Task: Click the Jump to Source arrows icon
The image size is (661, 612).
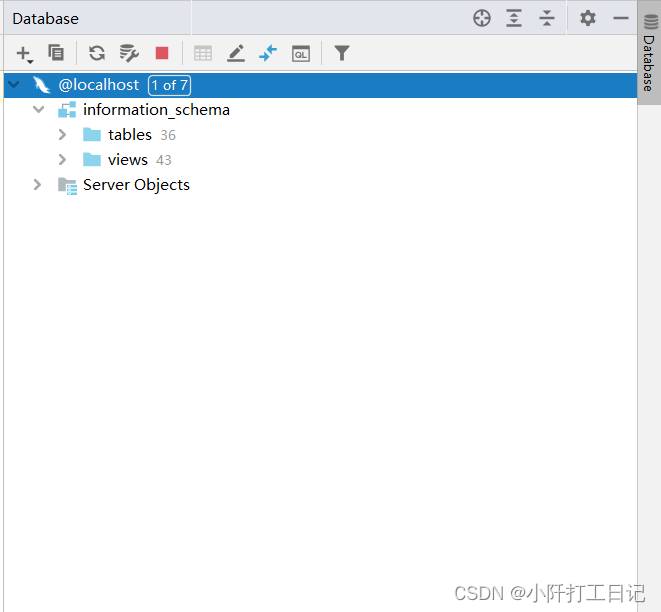Action: click(268, 53)
